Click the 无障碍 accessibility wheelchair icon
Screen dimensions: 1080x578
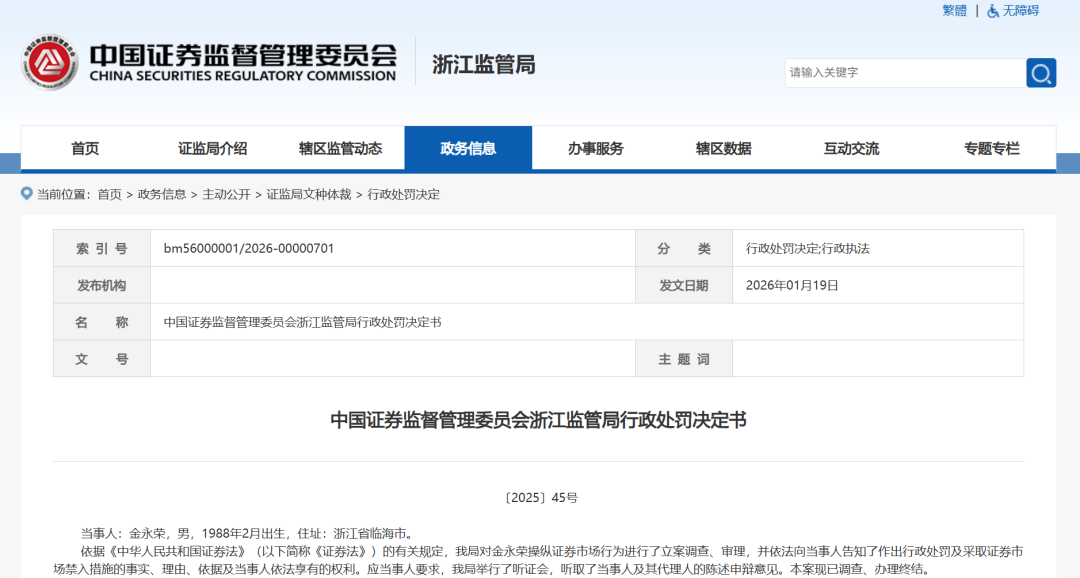(x=993, y=11)
